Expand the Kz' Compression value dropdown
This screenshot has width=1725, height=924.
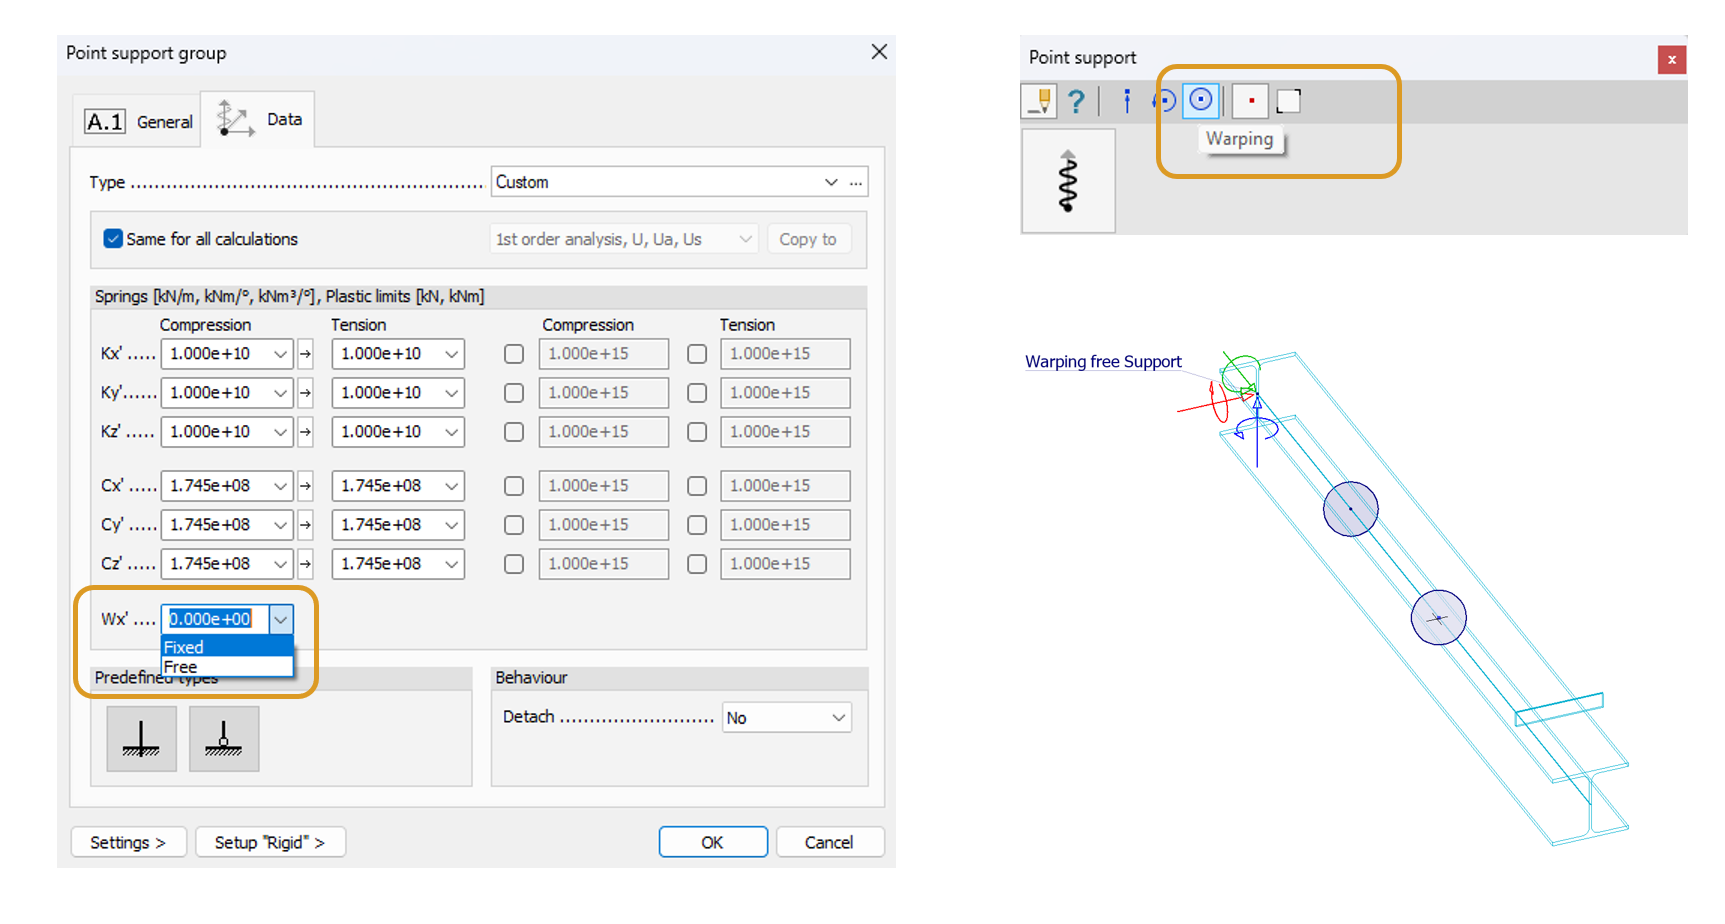tap(278, 432)
